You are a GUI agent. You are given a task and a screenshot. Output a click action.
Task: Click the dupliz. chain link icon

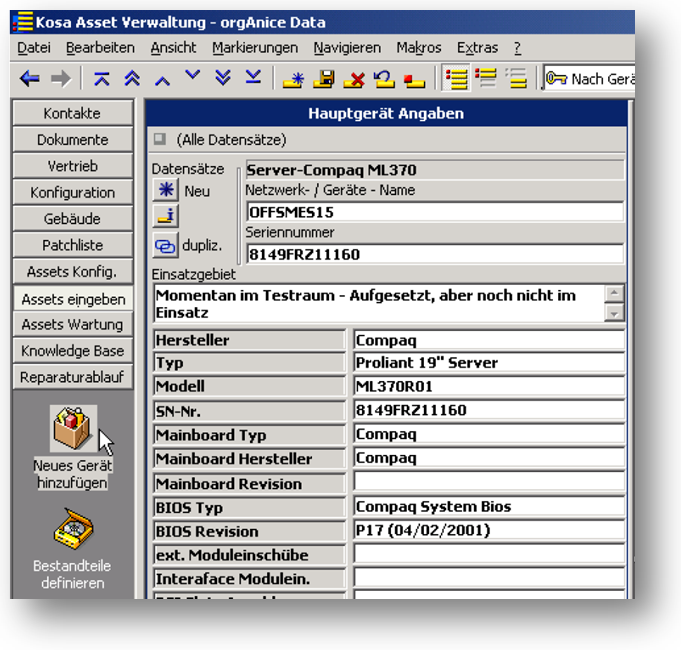[165, 246]
